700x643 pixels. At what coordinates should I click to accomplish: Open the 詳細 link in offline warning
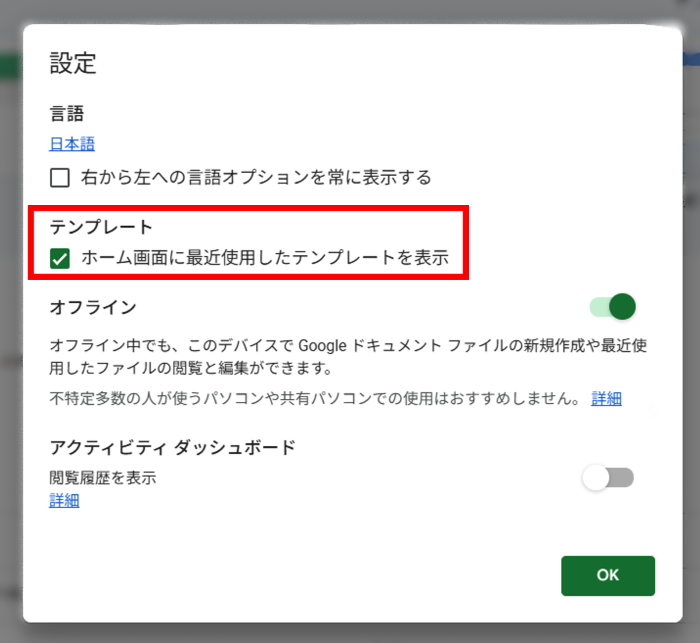(606, 398)
